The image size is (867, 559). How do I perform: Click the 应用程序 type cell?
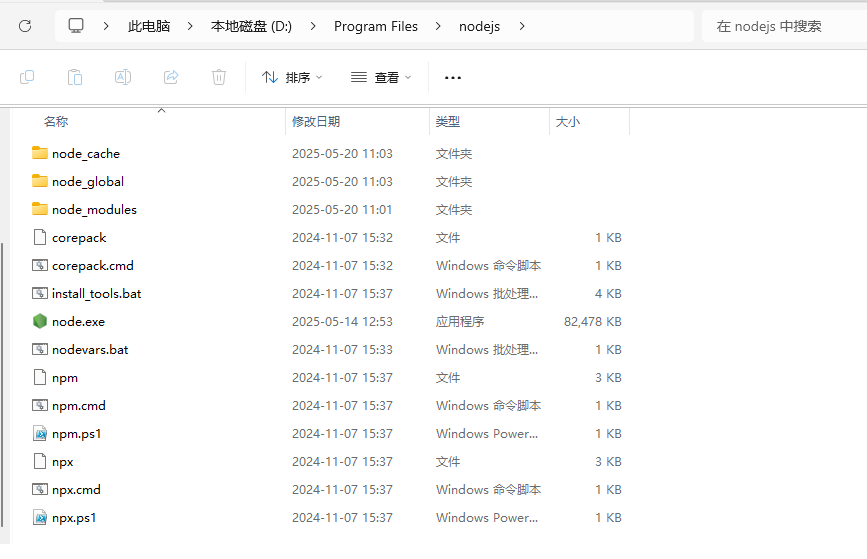coord(459,321)
